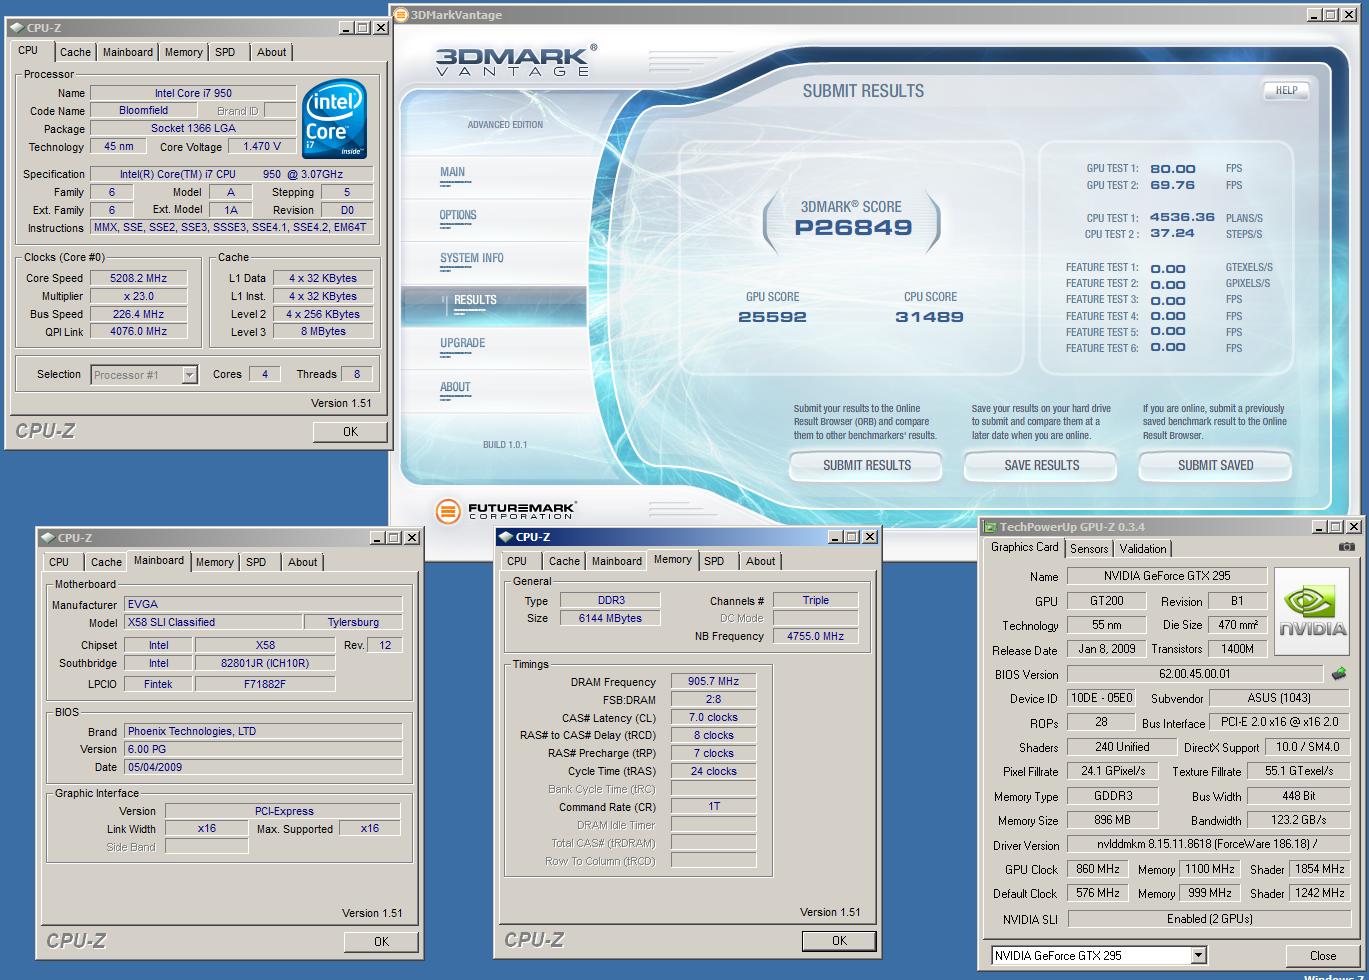Open CPU tab in the mainboard CPU-Z window

click(59, 562)
